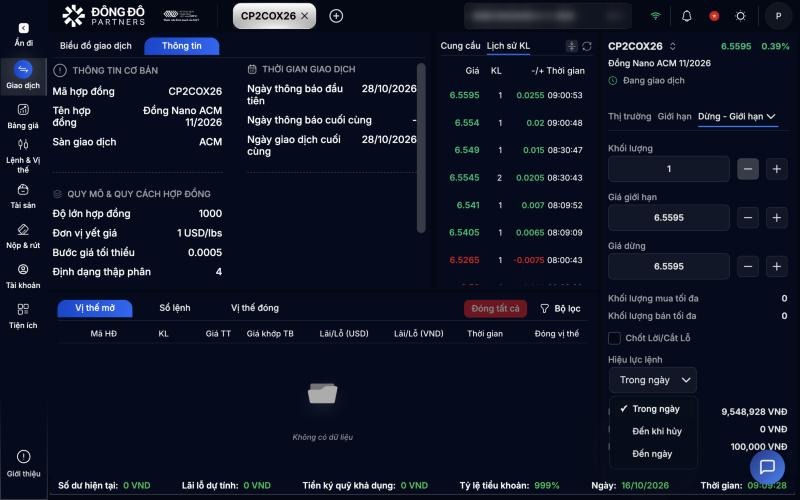The height and width of the screenshot is (500, 800).
Task: Open the Dừng - Giới hạn order type dropdown
Action: tap(737, 117)
